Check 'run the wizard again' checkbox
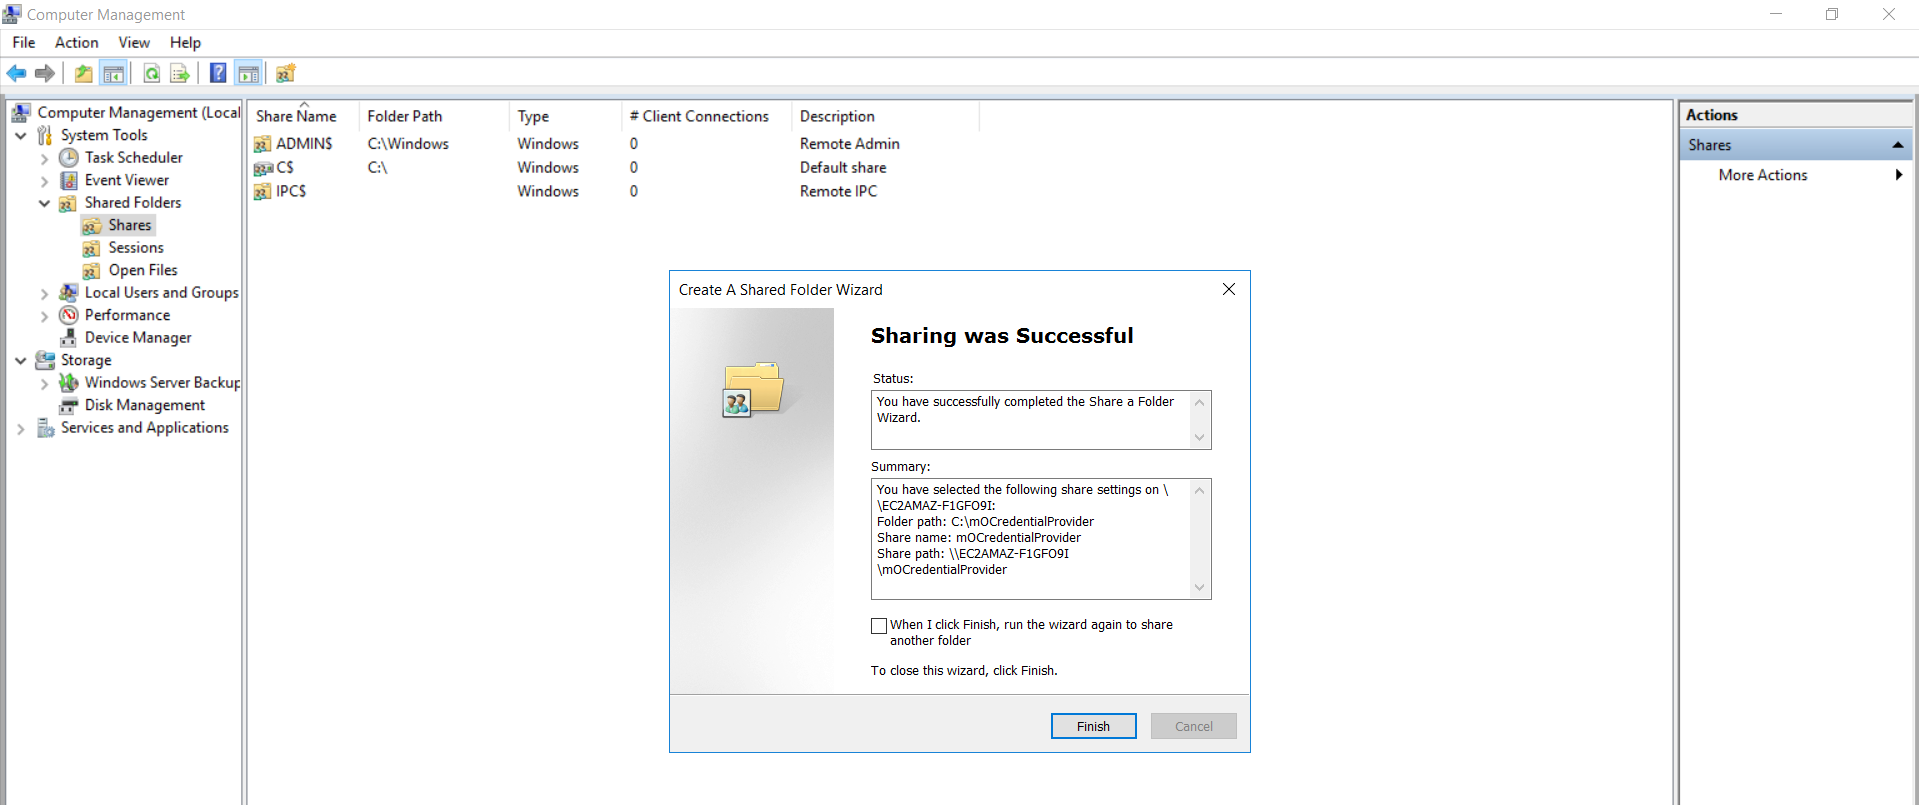 pos(879,626)
